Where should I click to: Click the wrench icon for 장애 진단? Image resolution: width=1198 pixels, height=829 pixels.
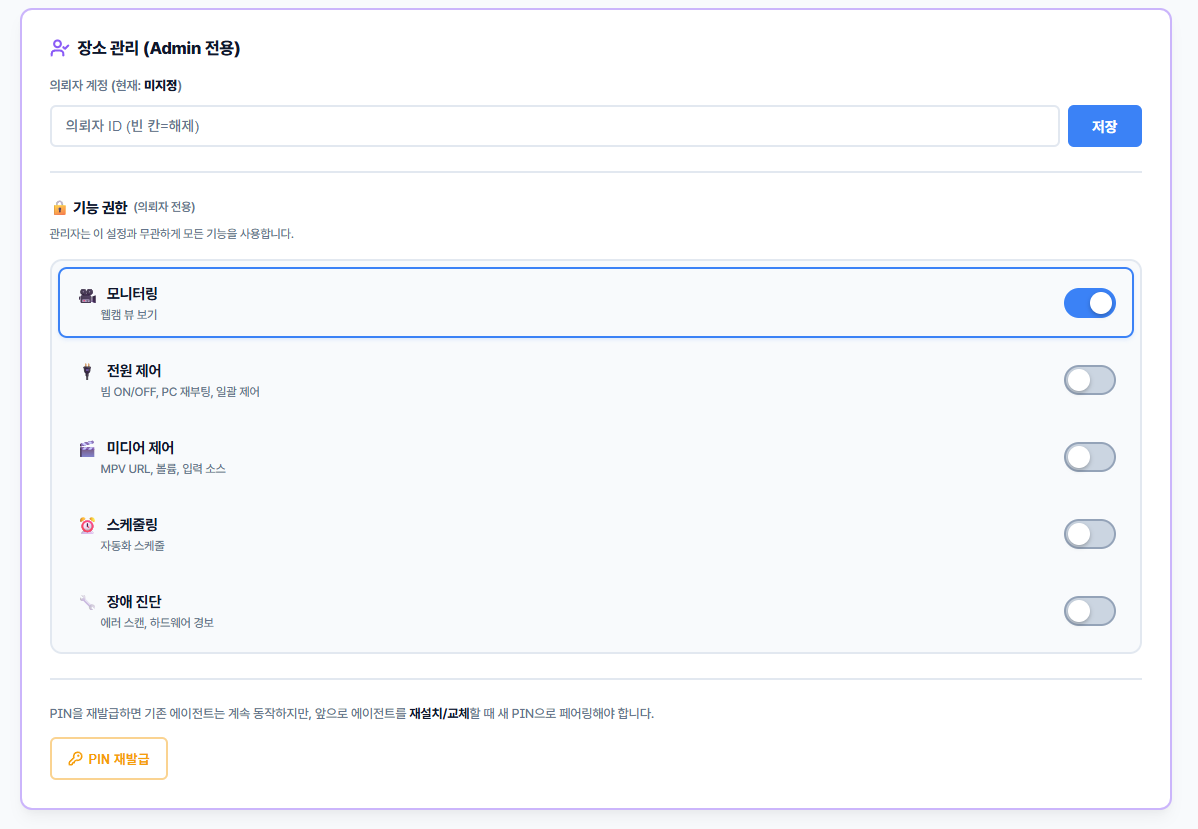[x=87, y=602]
